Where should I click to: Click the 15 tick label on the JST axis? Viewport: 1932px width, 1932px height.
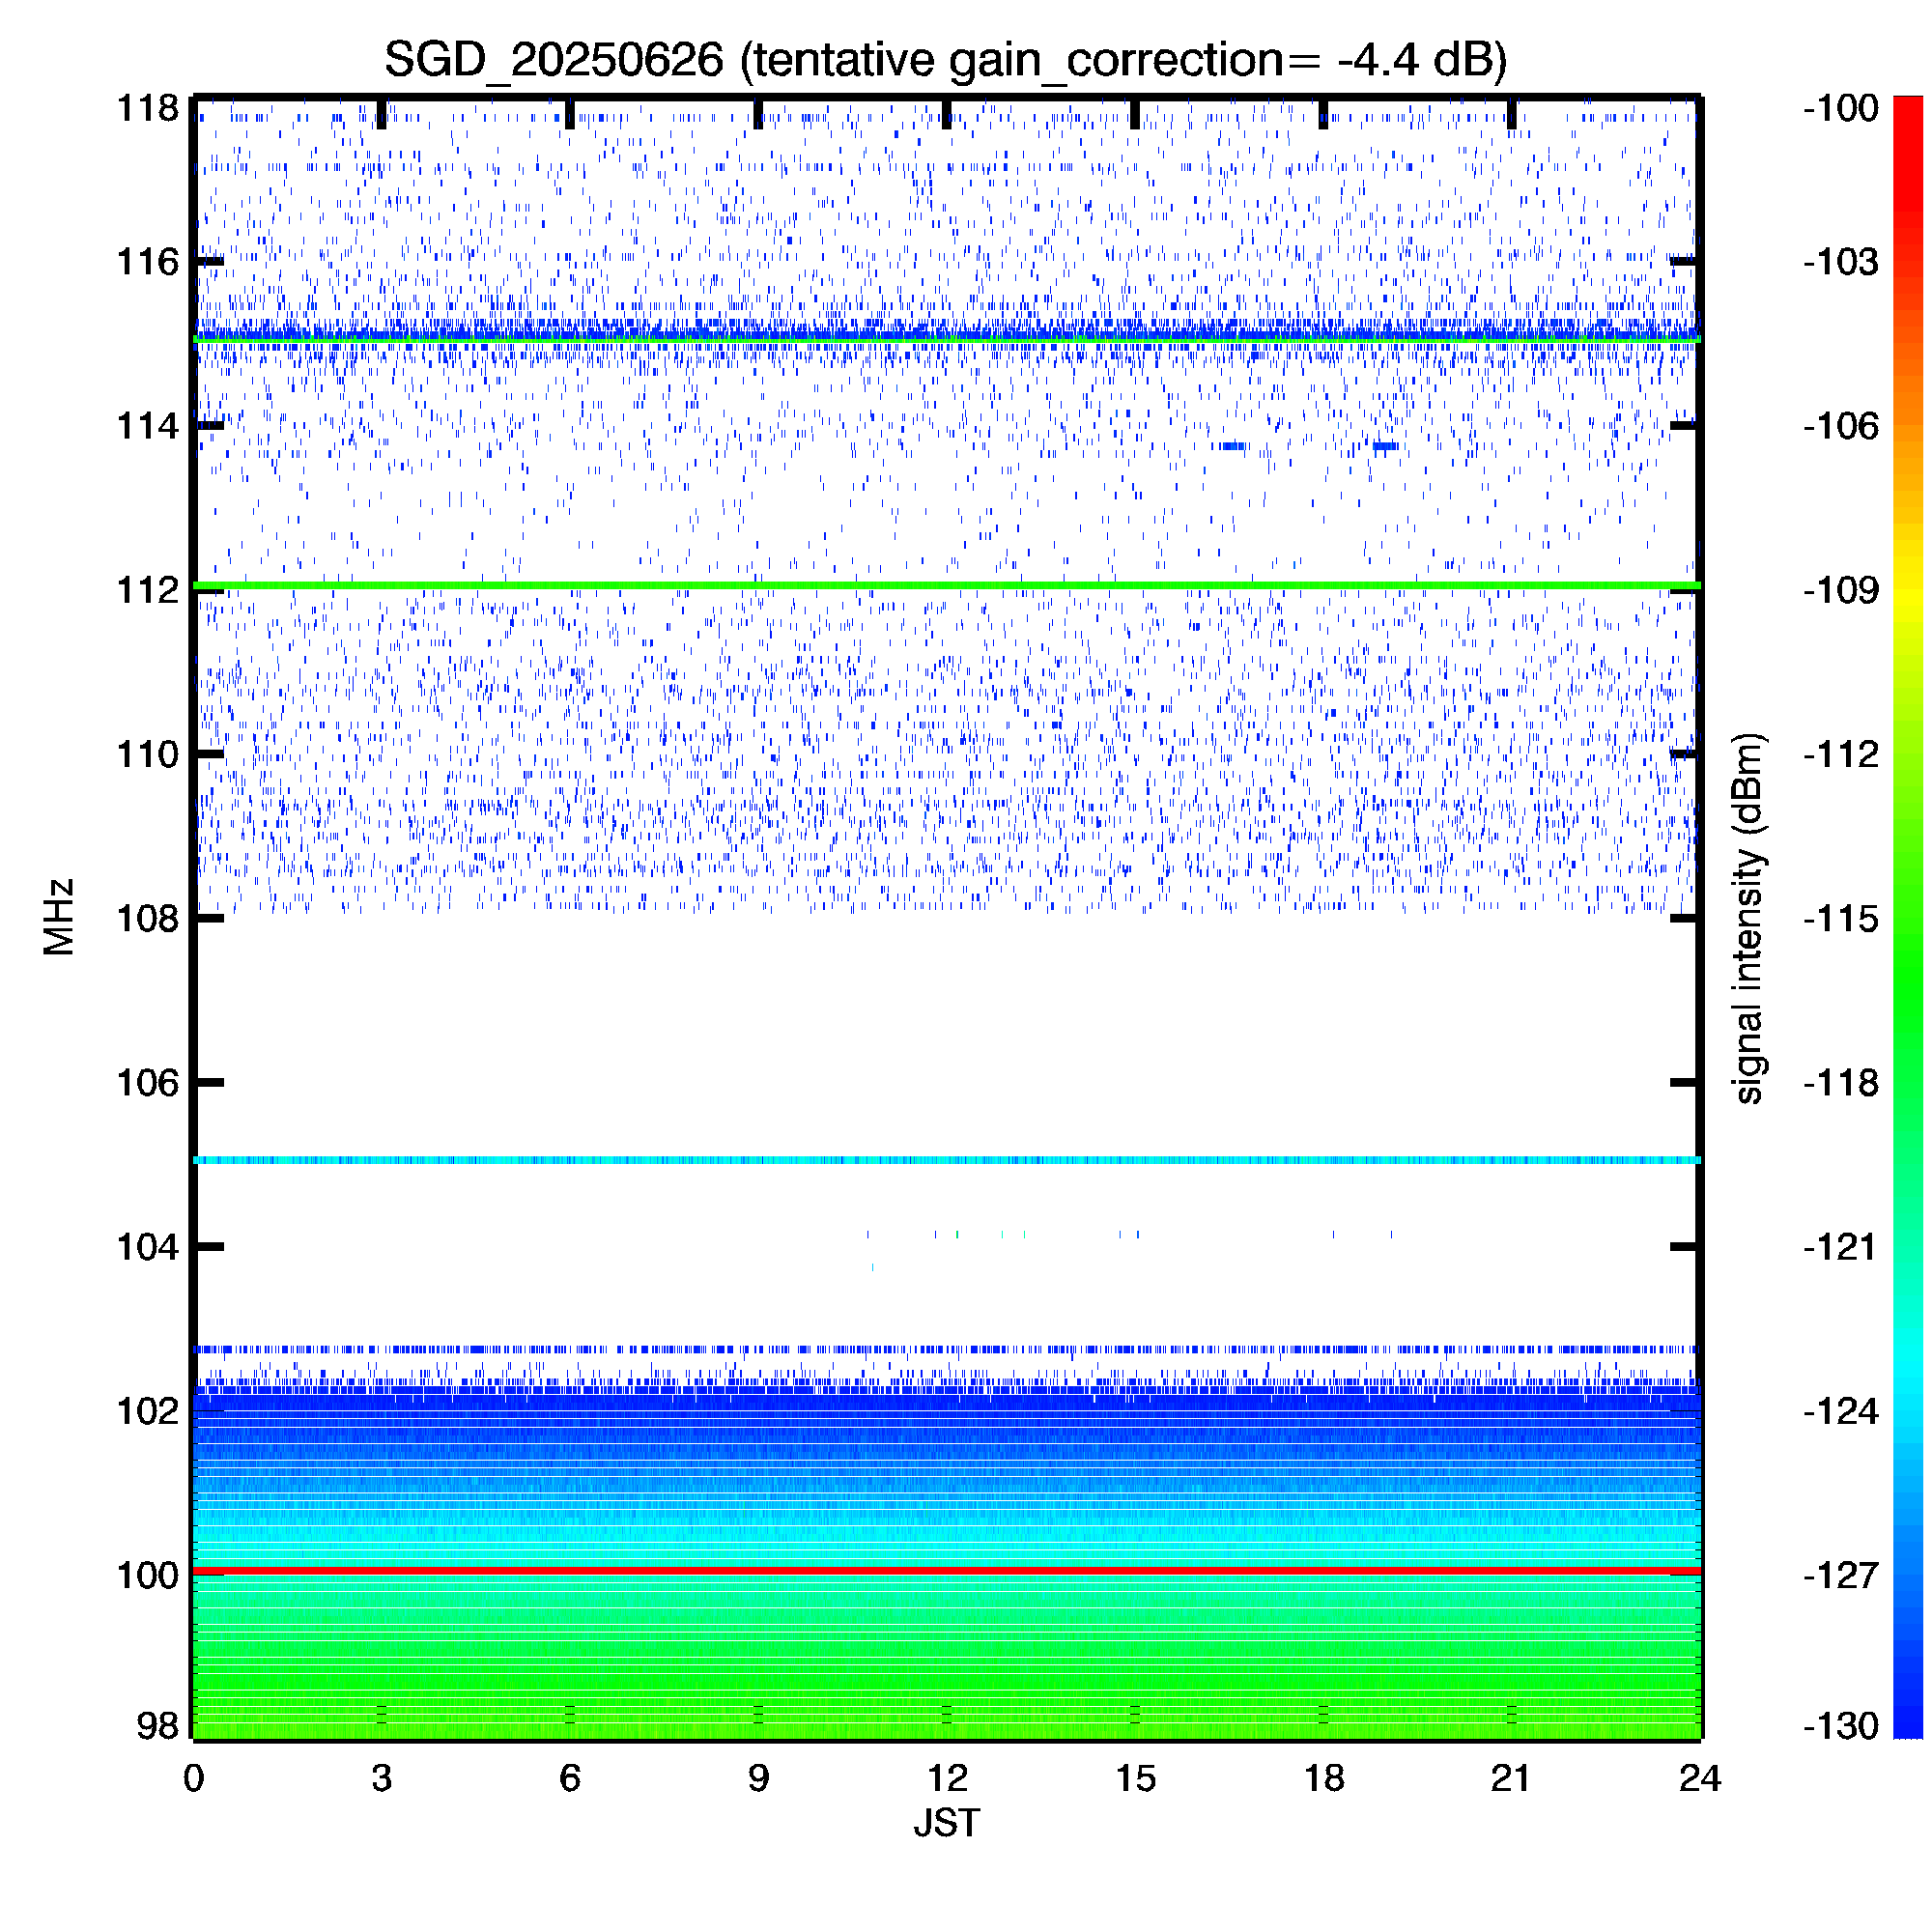1135,1778
